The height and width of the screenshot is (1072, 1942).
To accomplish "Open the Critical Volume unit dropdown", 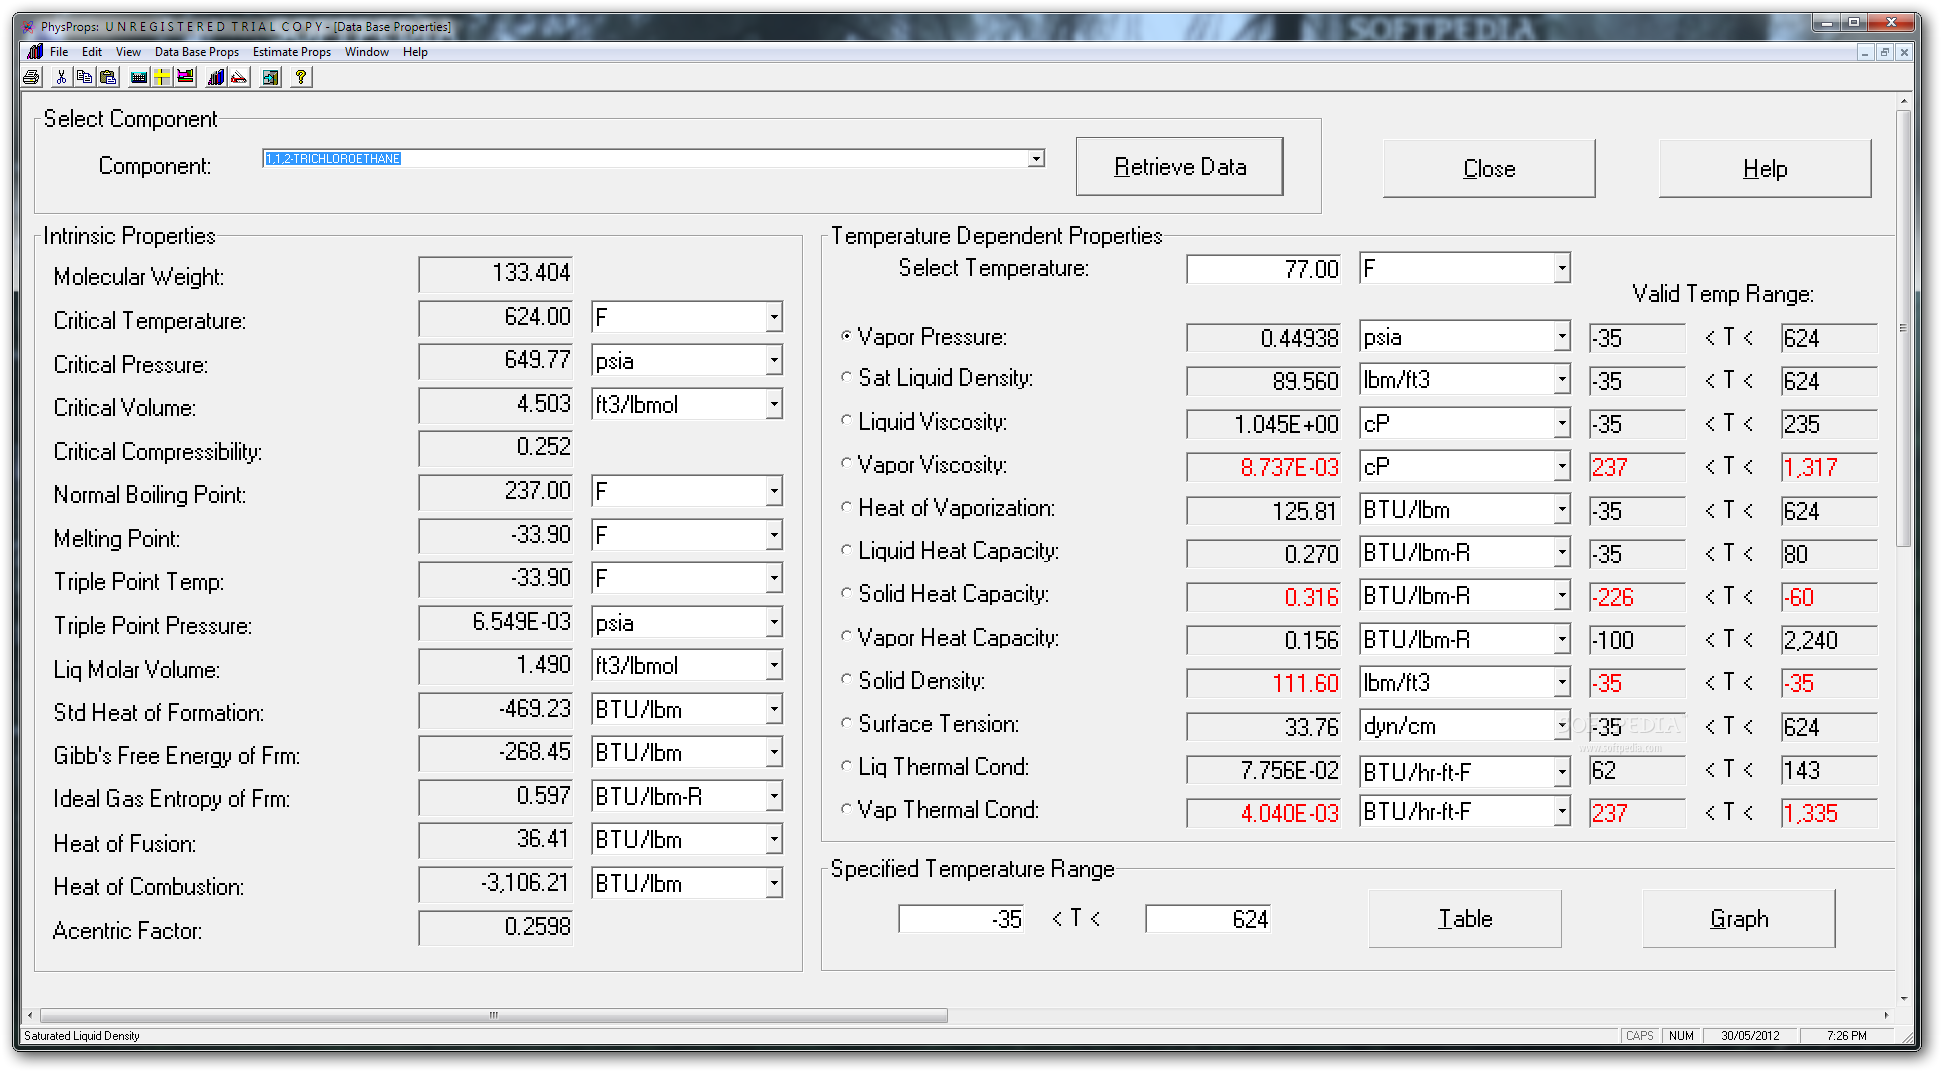I will click(773, 405).
